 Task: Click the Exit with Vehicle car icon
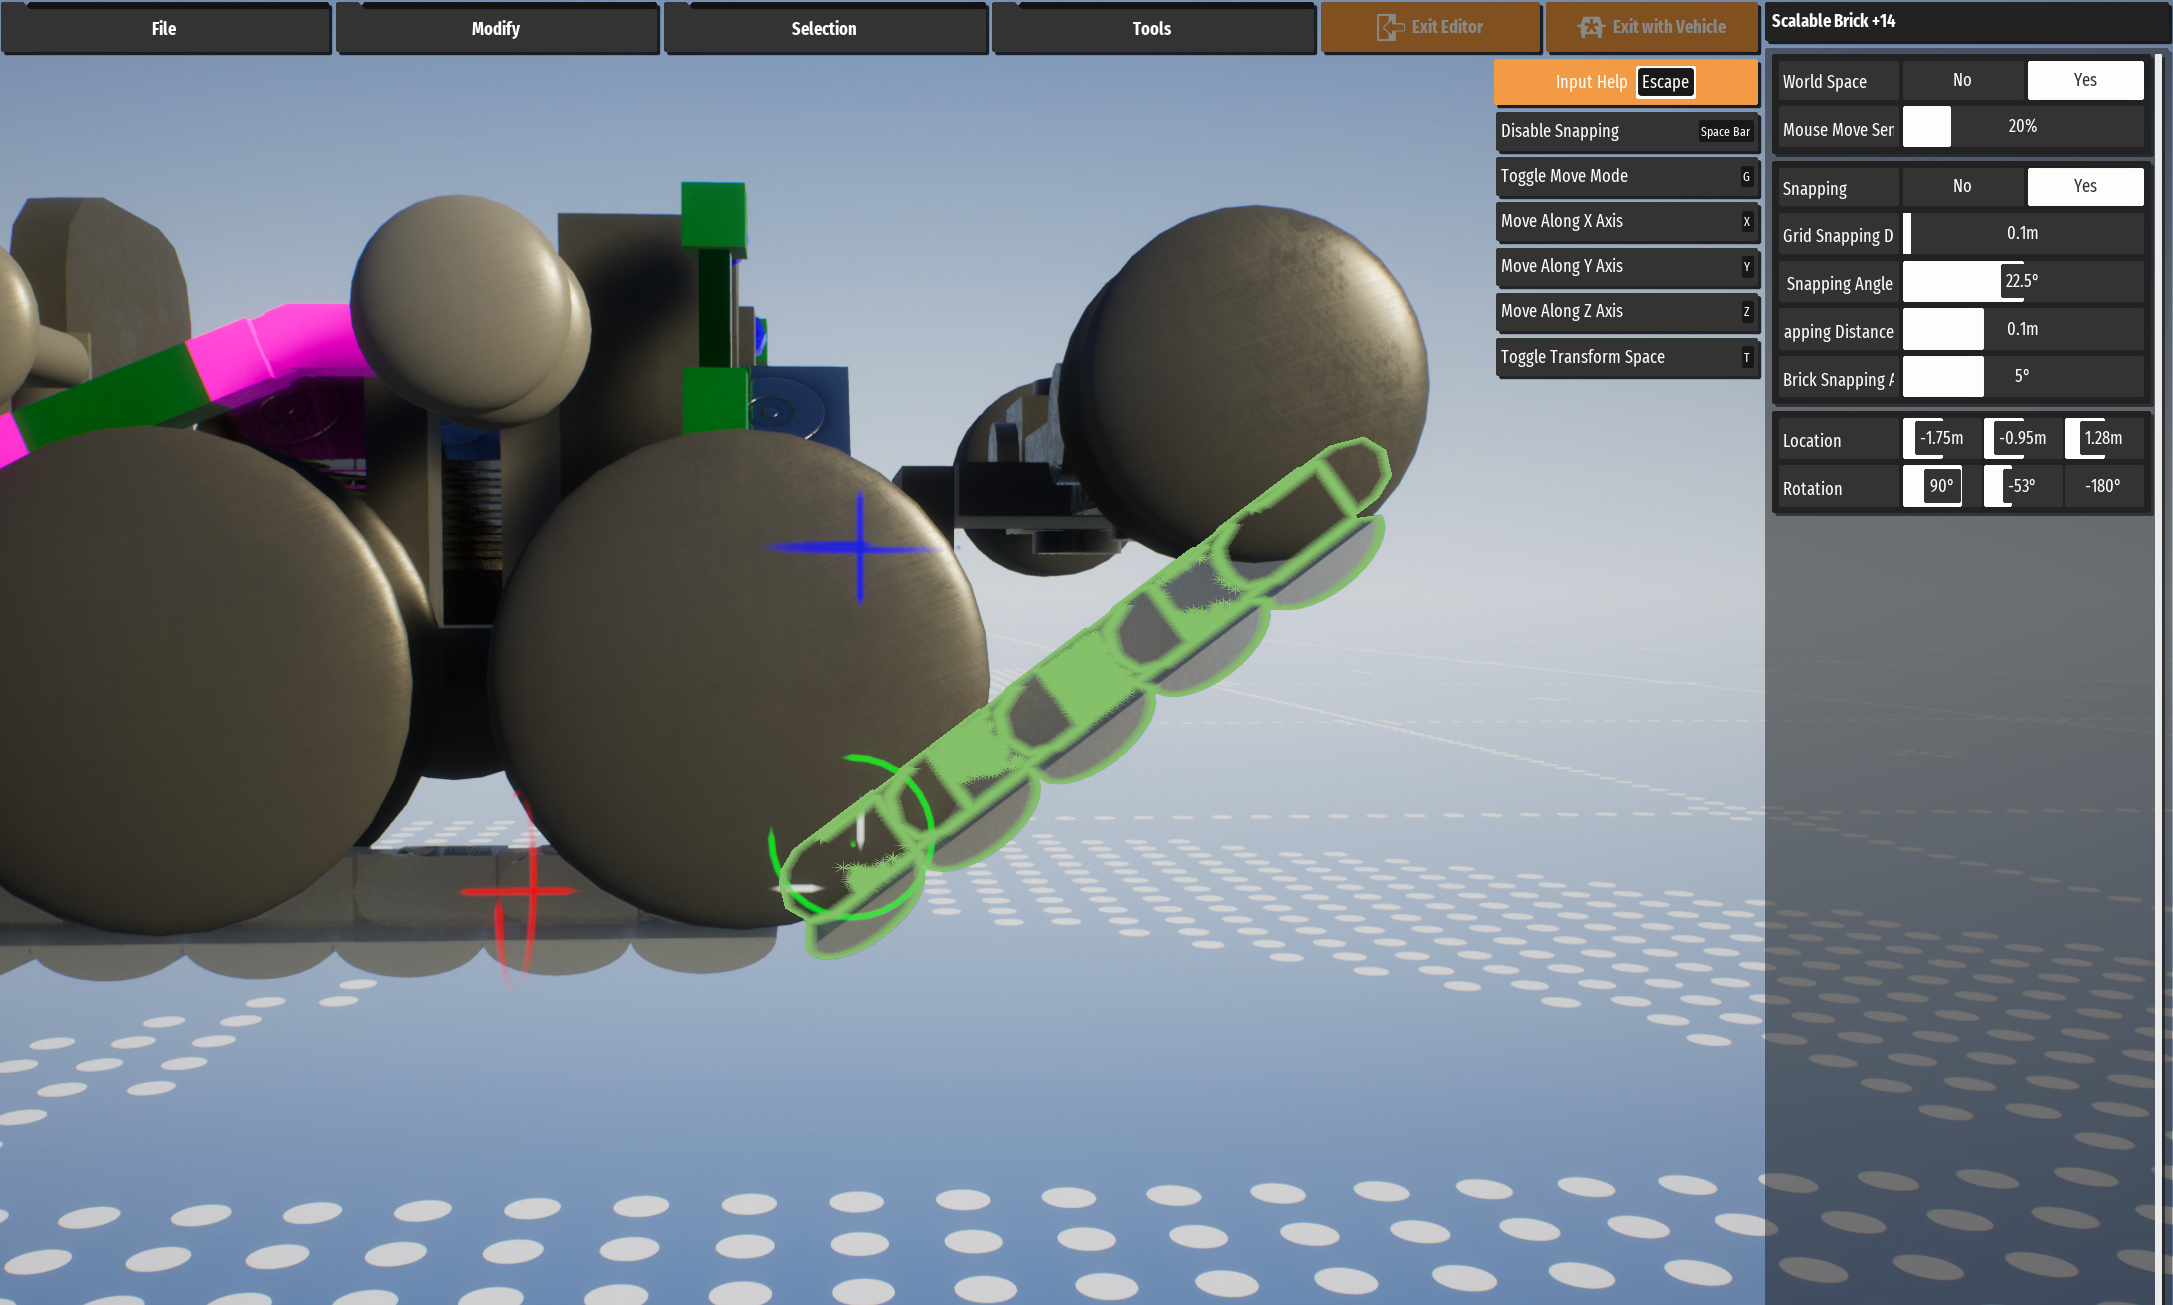click(x=1591, y=27)
